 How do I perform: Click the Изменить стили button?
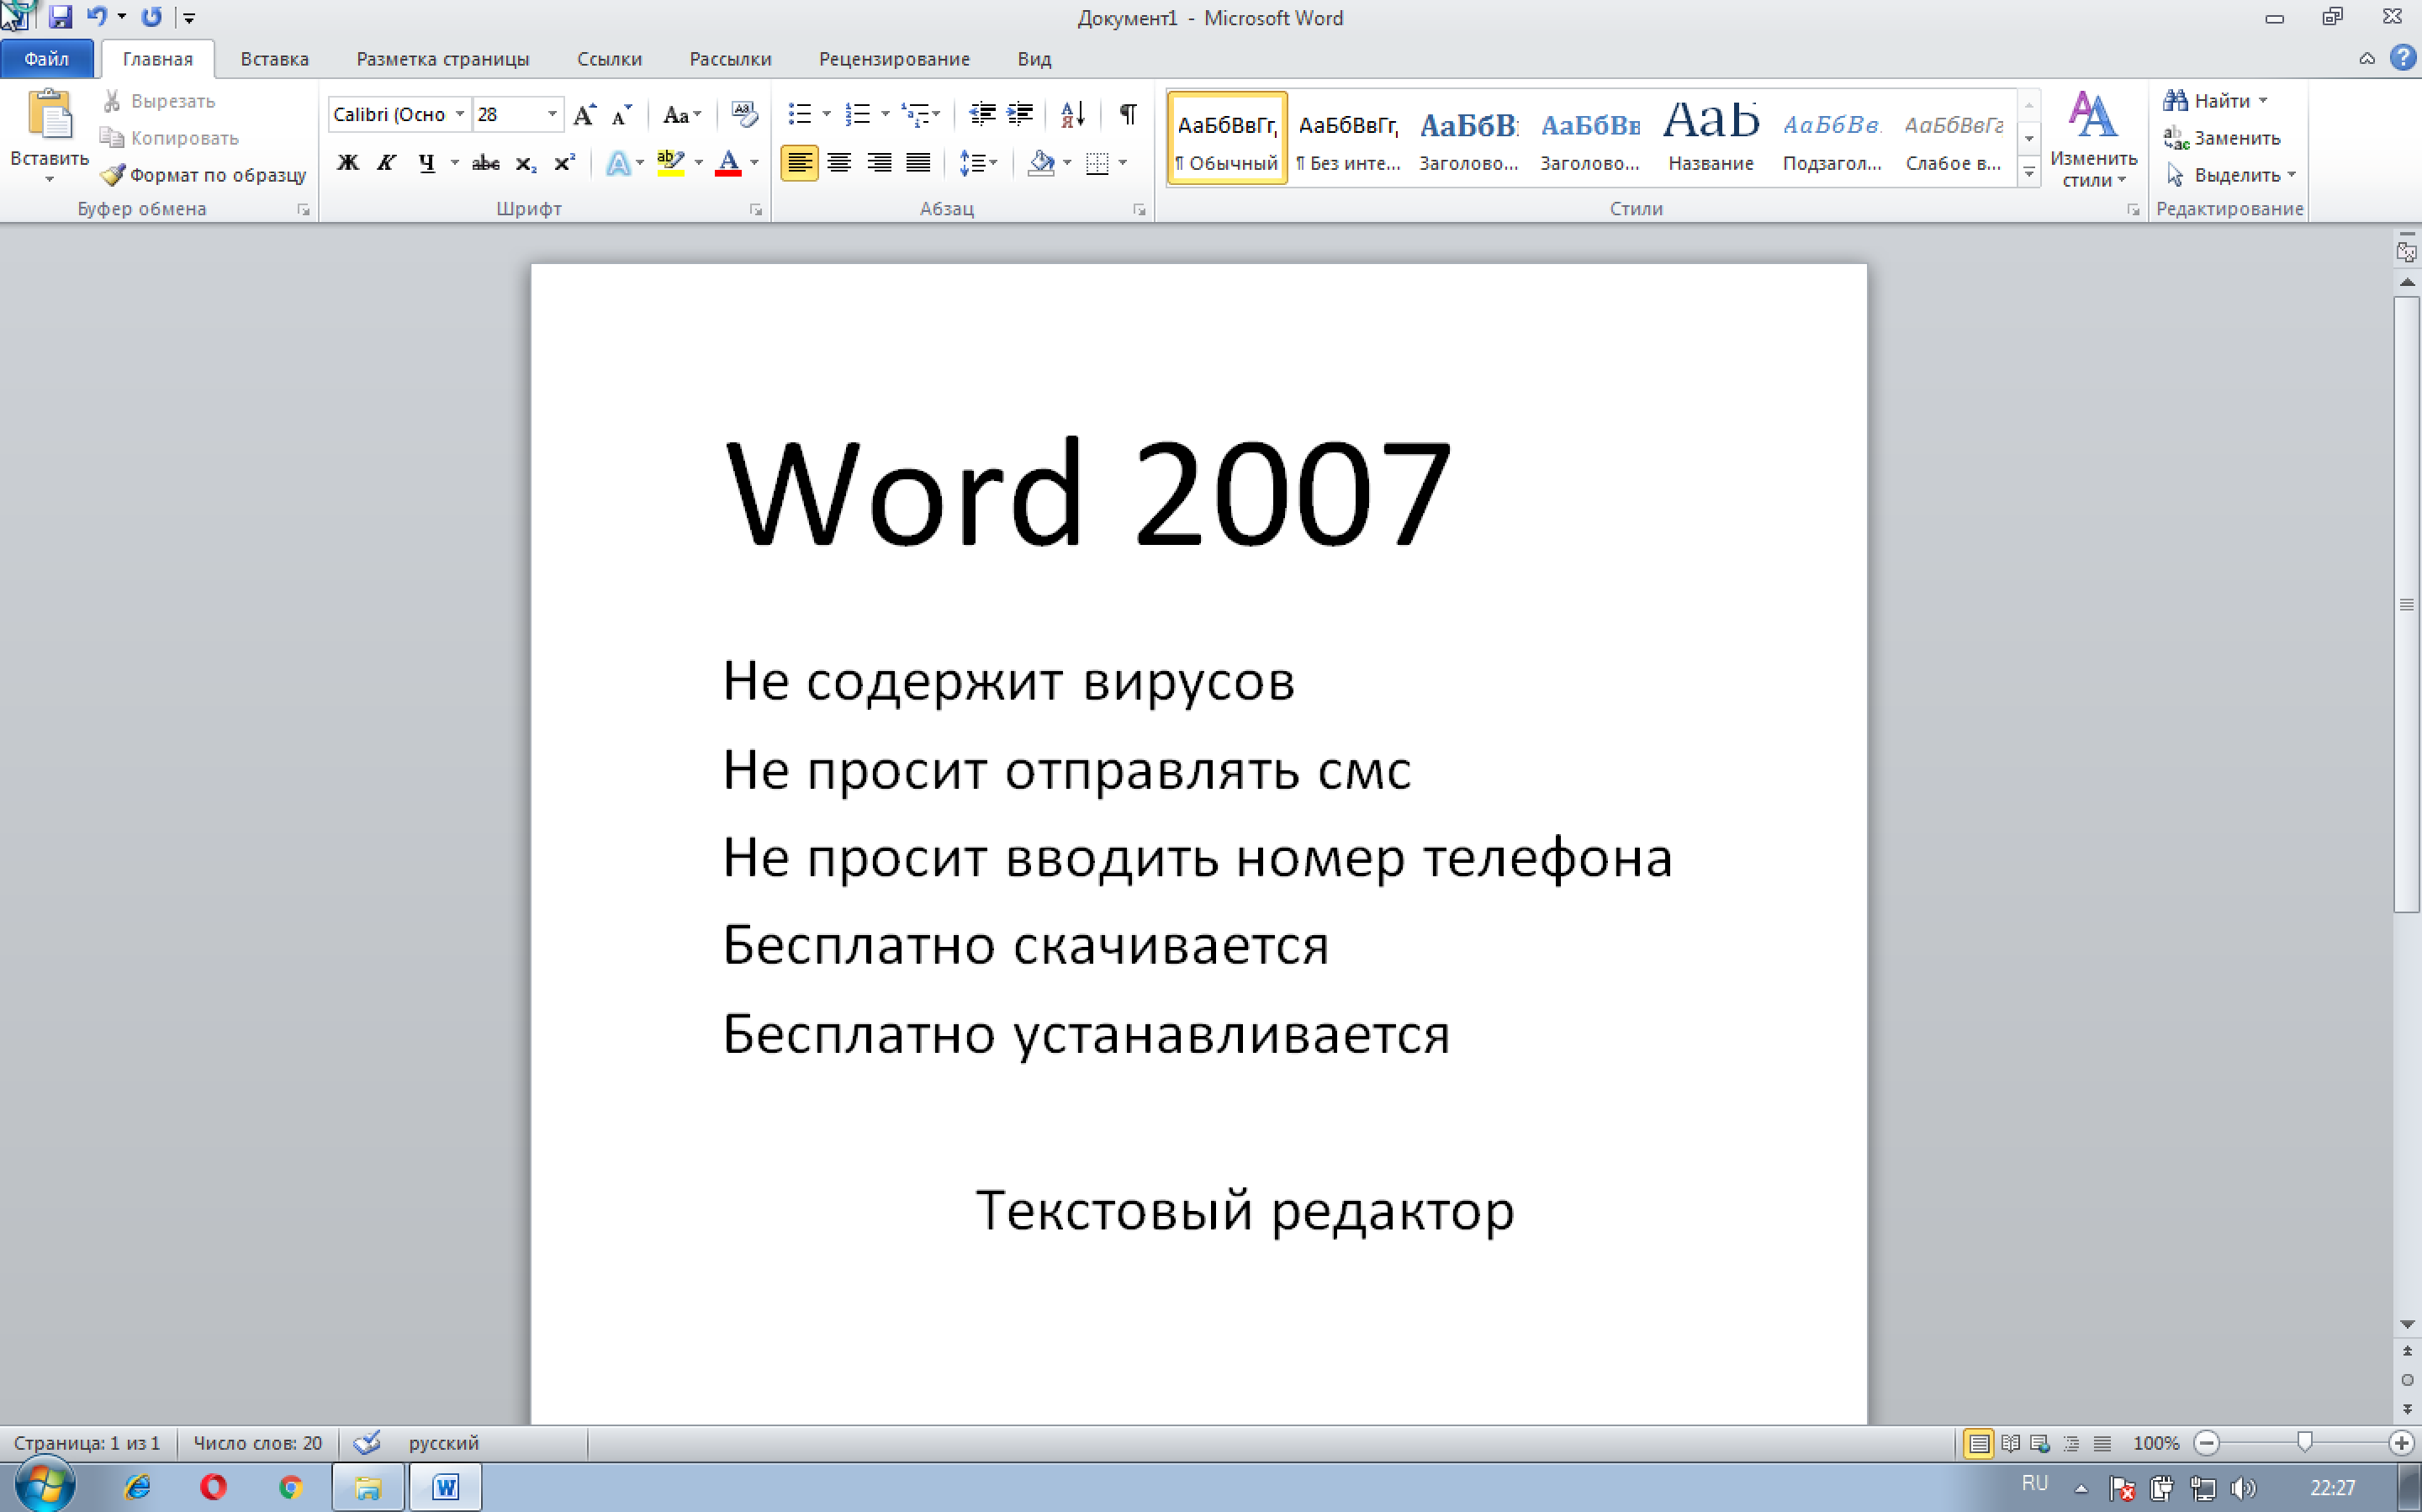[x=2092, y=138]
